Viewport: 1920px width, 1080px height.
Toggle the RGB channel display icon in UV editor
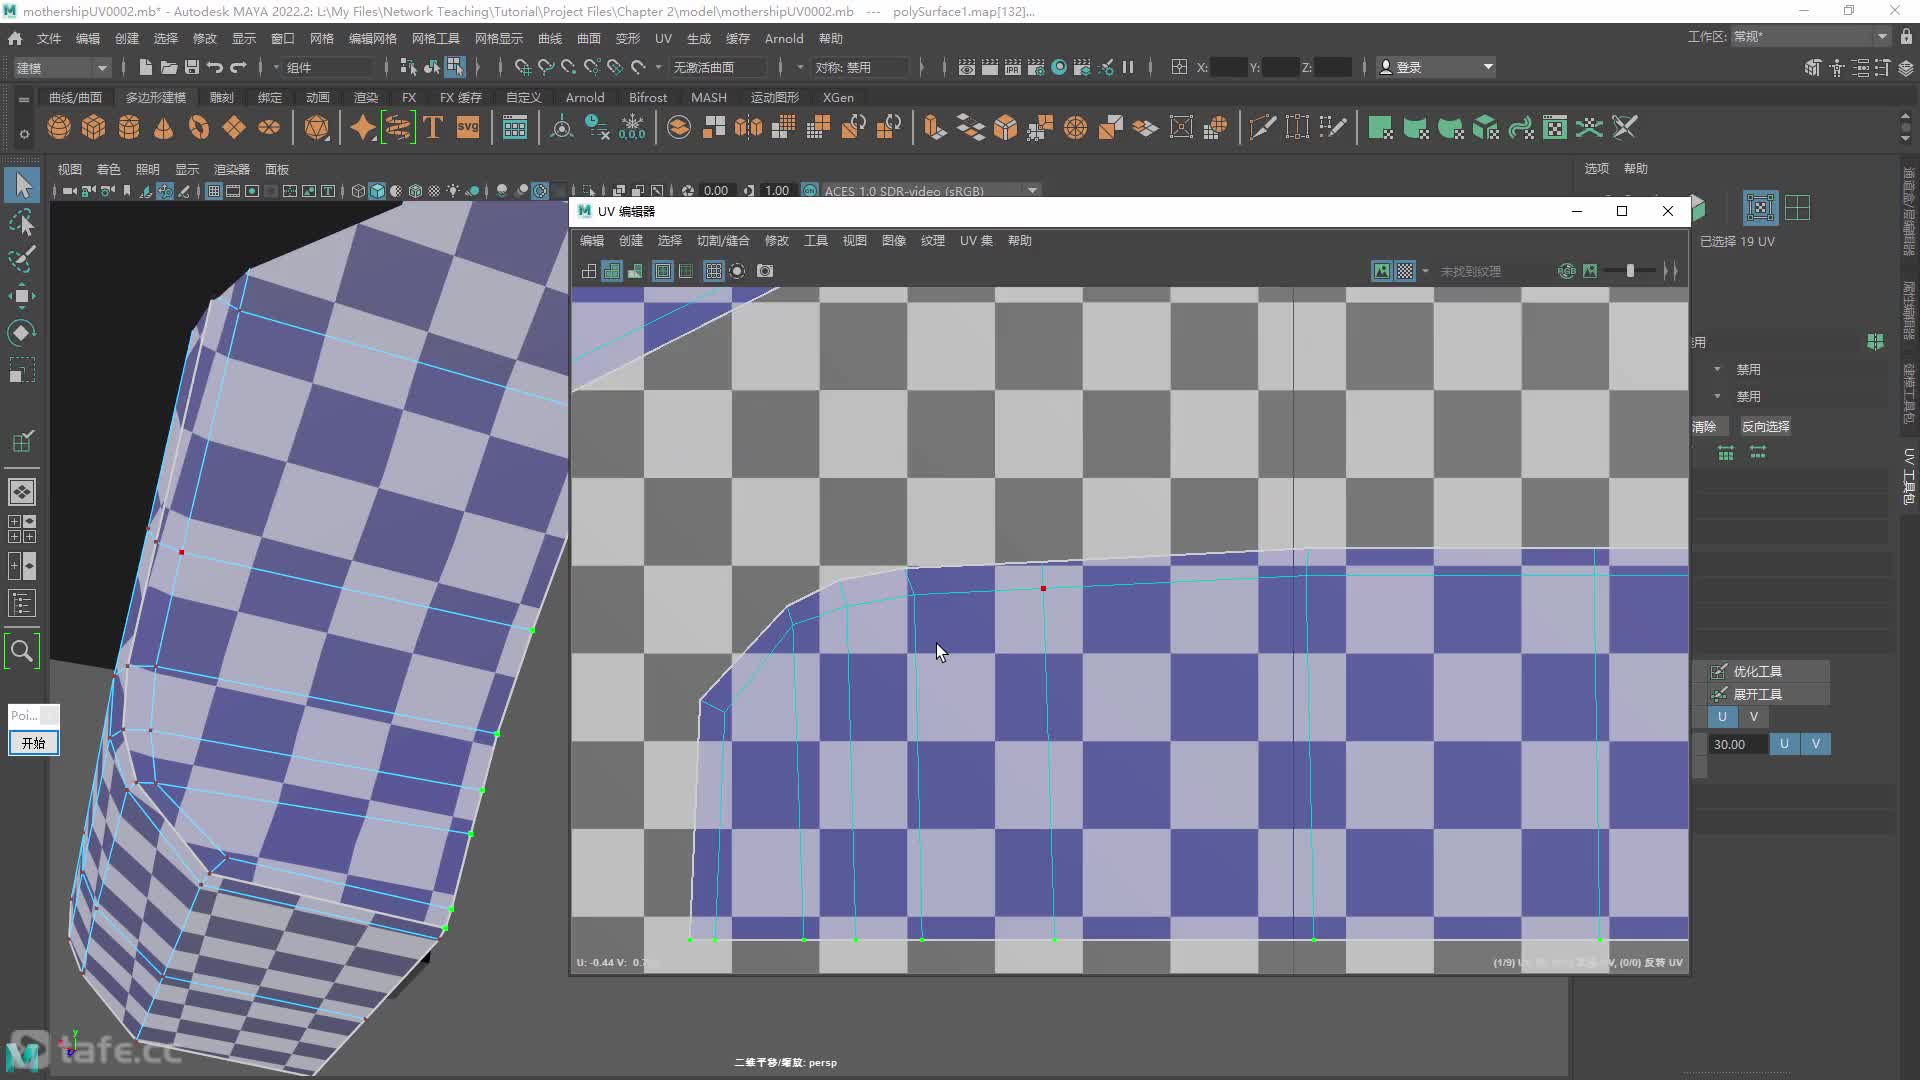(x=1567, y=271)
